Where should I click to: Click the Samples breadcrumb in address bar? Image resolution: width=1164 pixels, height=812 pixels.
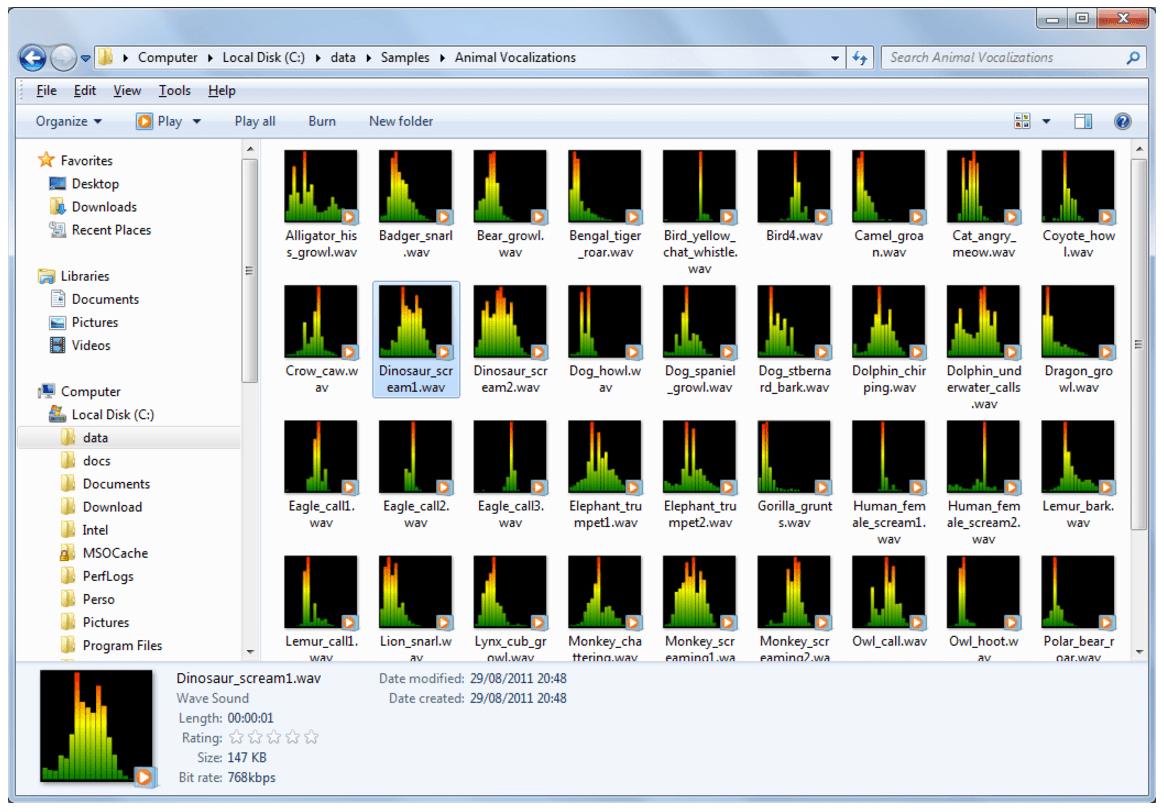[405, 58]
